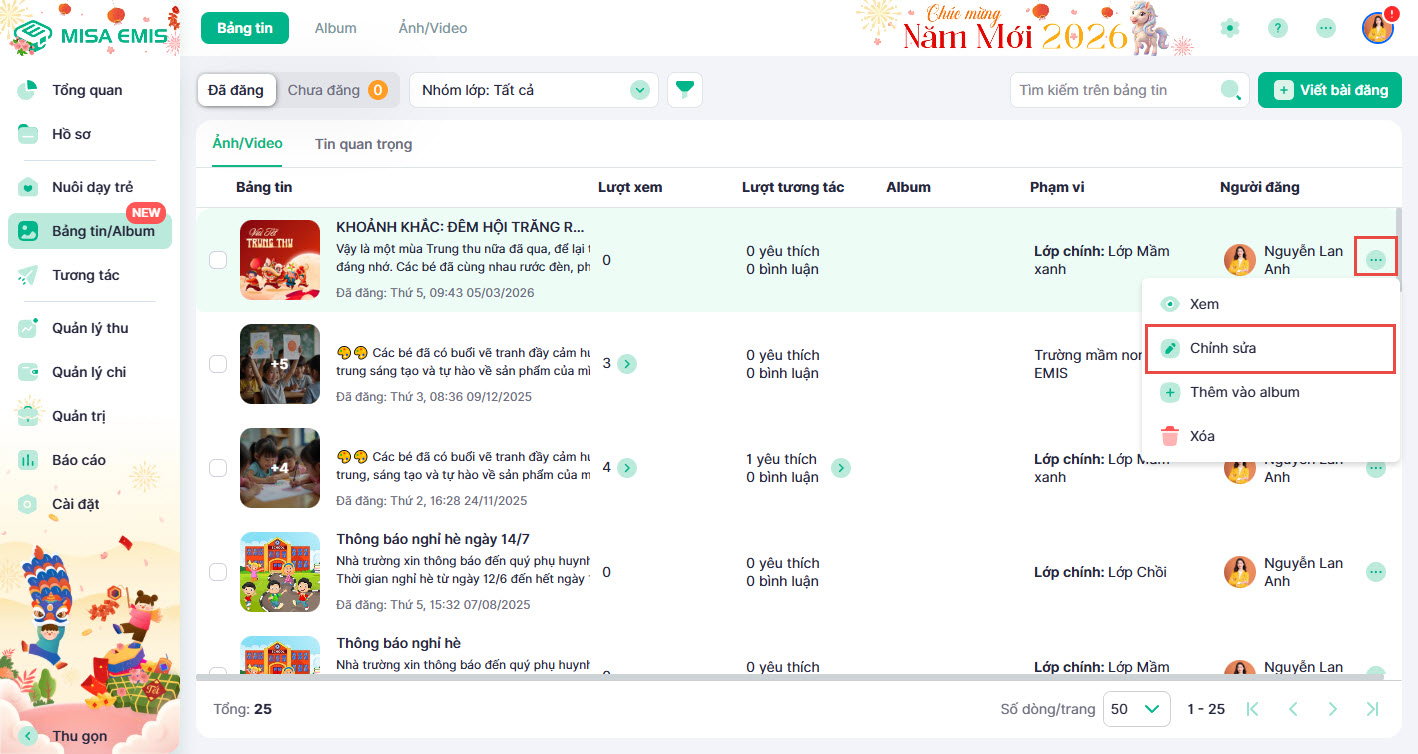Open the help question mark icon

[x=1277, y=28]
